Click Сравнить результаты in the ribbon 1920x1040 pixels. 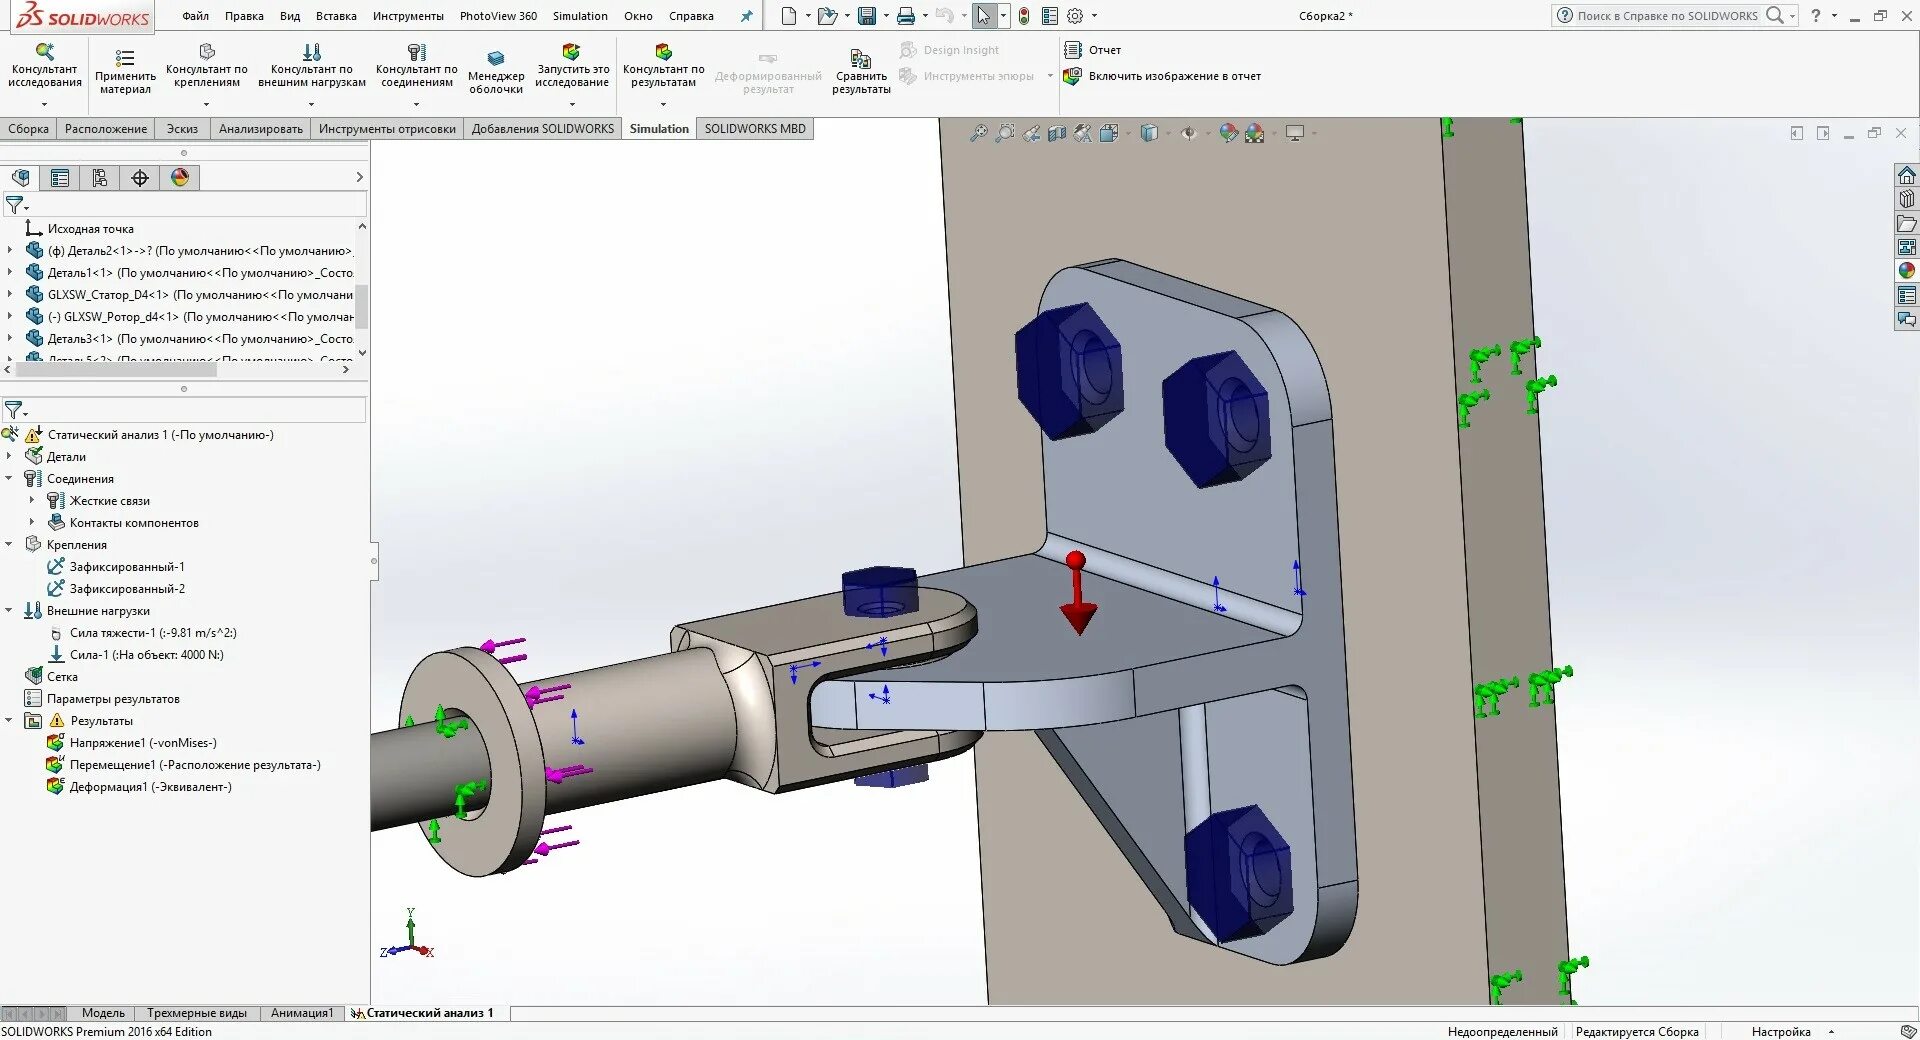861,72
